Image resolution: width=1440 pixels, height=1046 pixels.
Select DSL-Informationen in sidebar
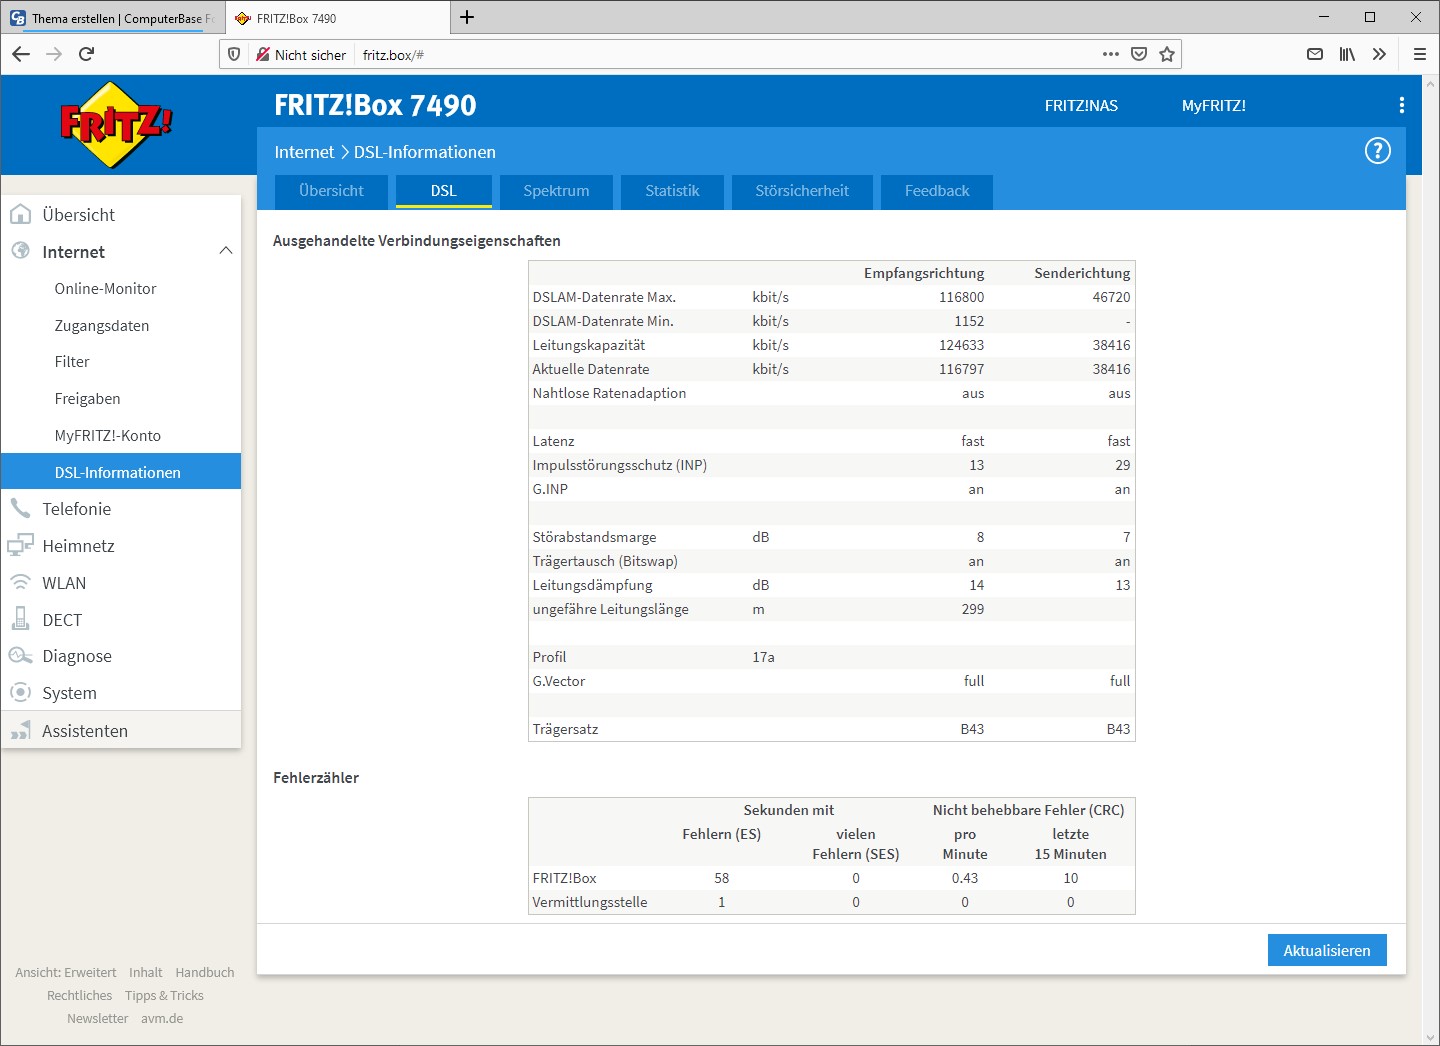coord(121,472)
